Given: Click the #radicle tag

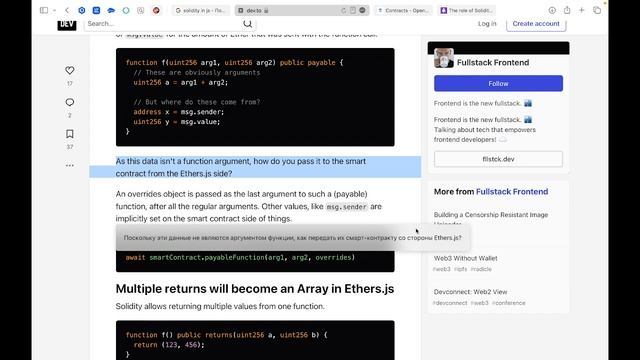Looking at the screenshot, I should [x=481, y=269].
